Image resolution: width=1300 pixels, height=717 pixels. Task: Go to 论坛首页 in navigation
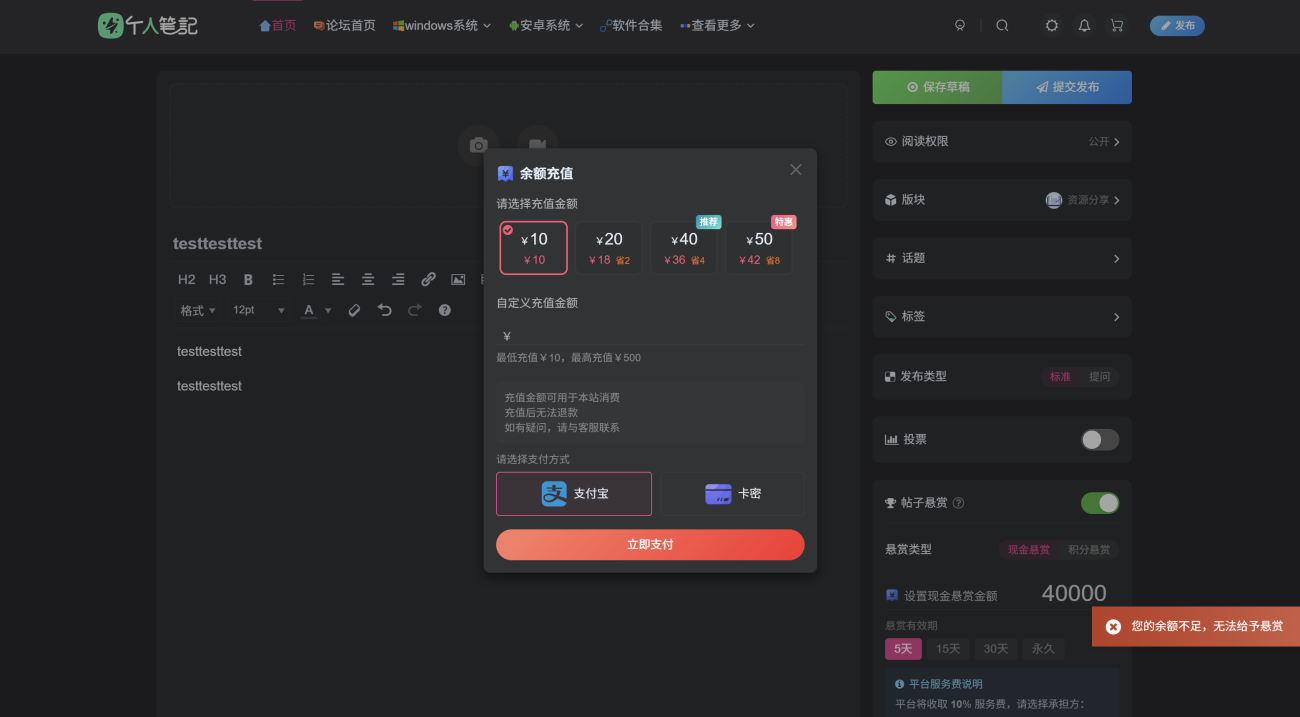click(x=344, y=26)
